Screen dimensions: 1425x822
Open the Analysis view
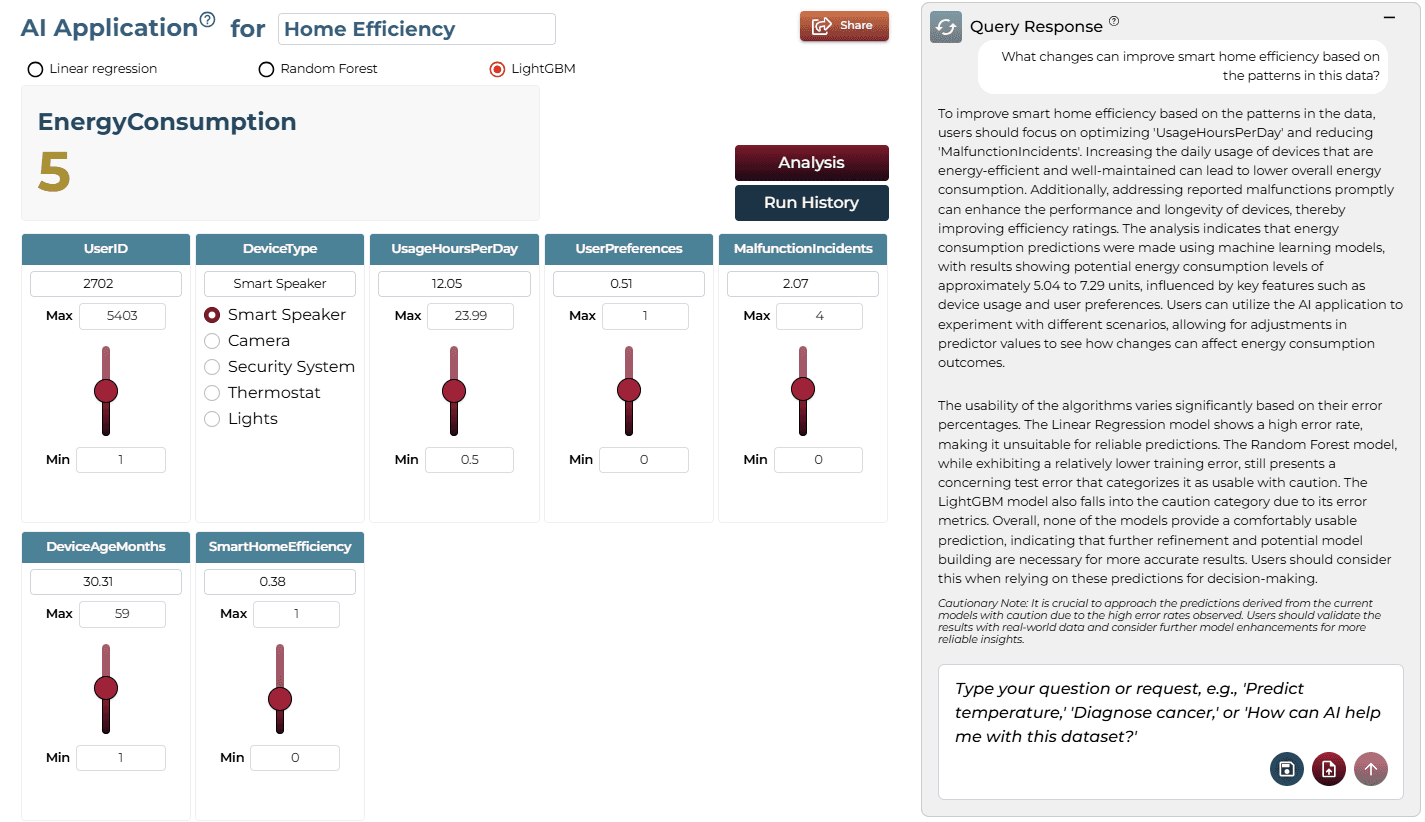tap(812, 163)
